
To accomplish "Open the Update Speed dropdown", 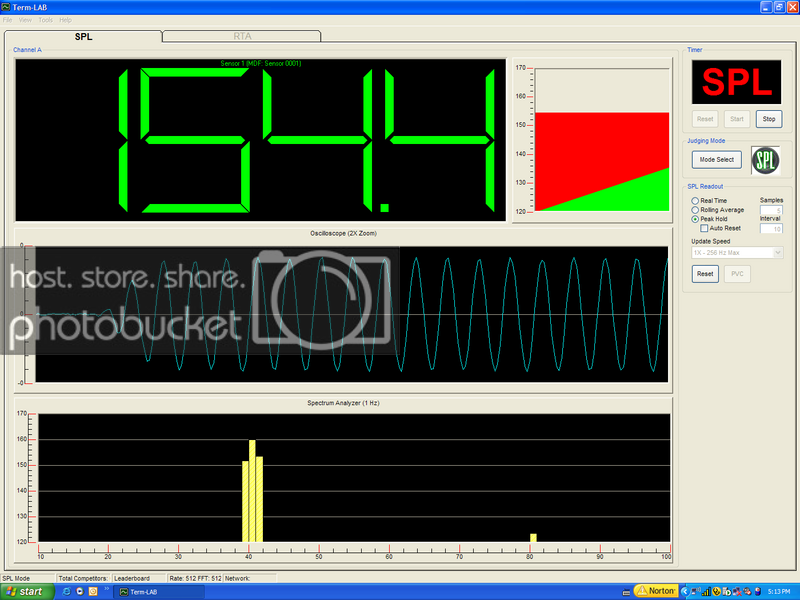I will pos(737,253).
